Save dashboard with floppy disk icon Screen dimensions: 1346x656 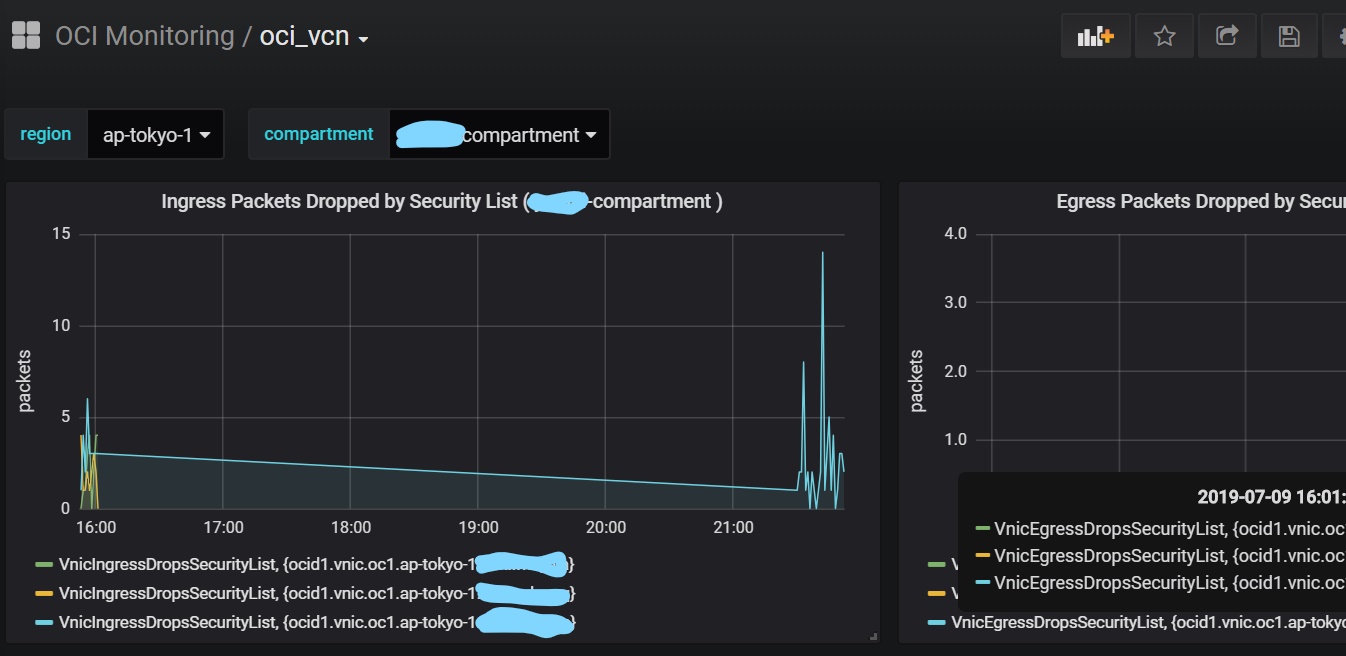pyautogui.click(x=1289, y=36)
